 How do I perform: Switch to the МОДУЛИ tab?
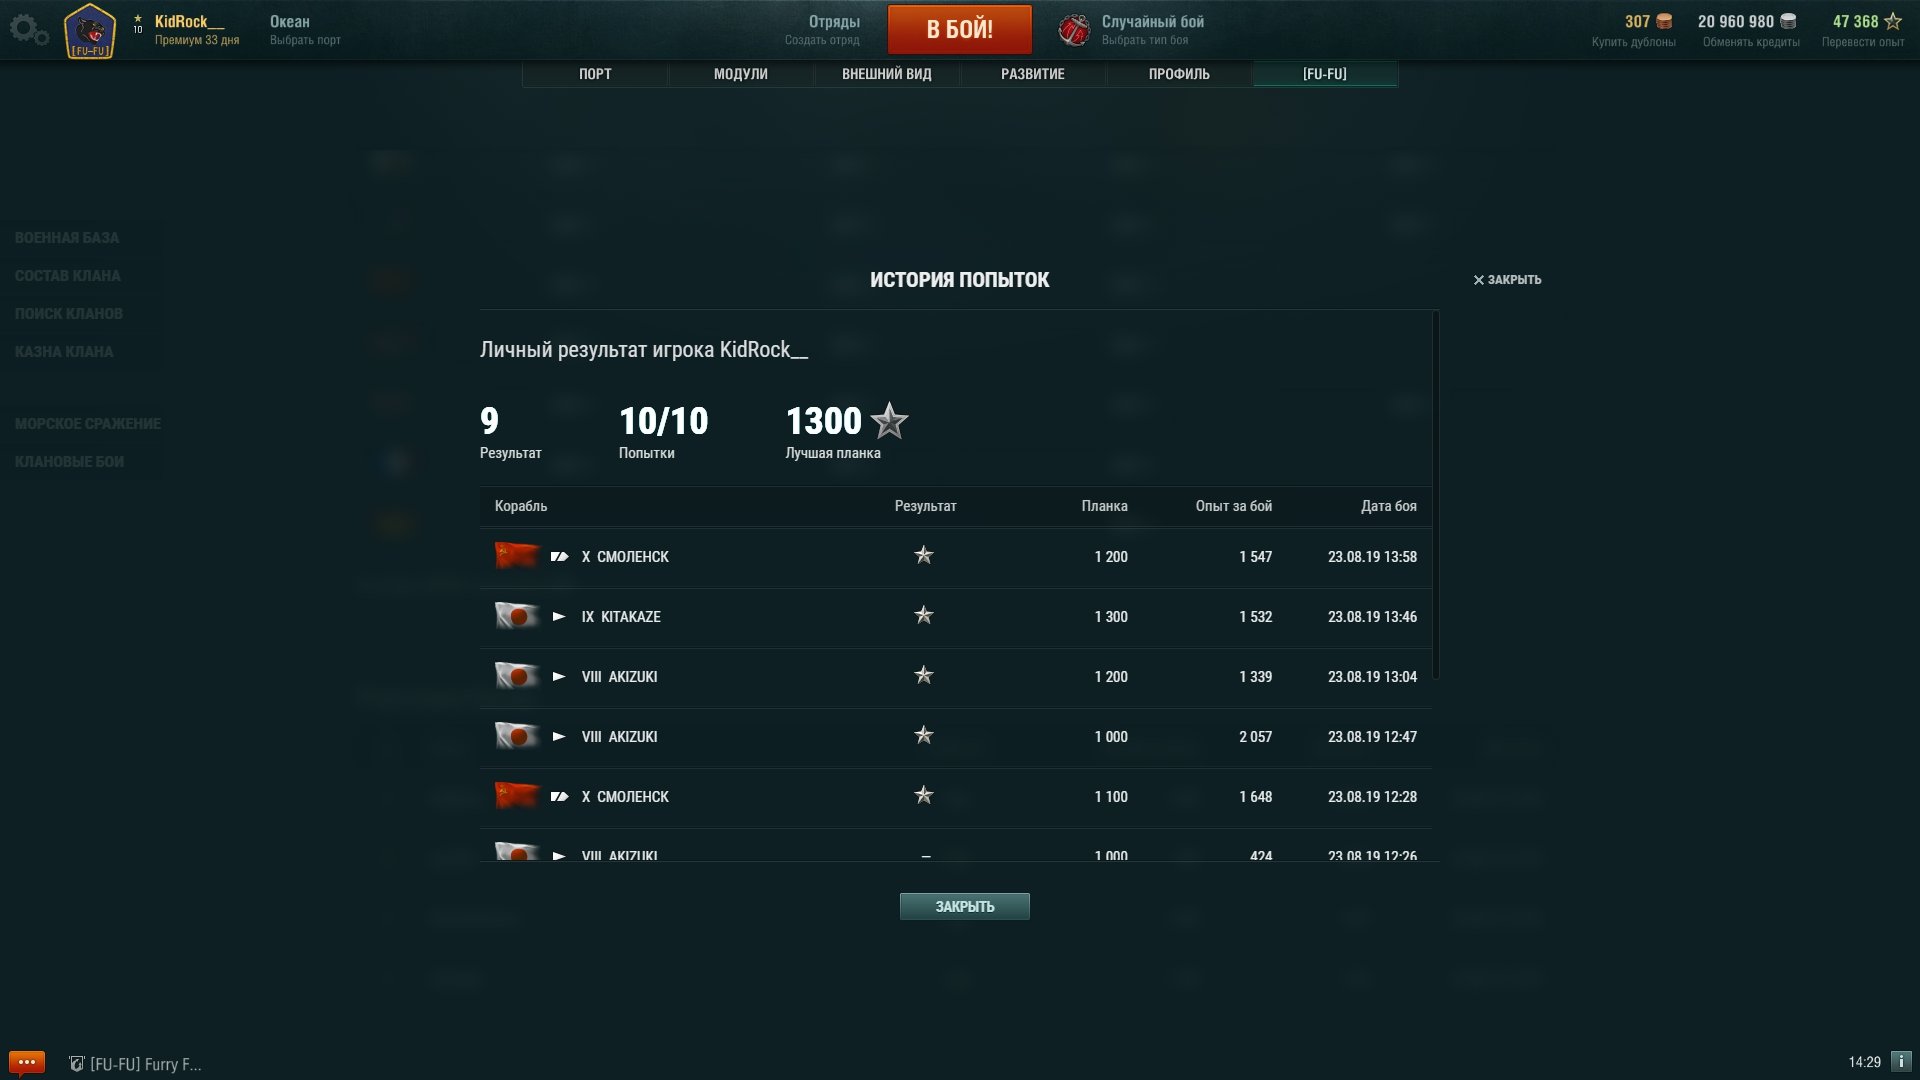741,74
